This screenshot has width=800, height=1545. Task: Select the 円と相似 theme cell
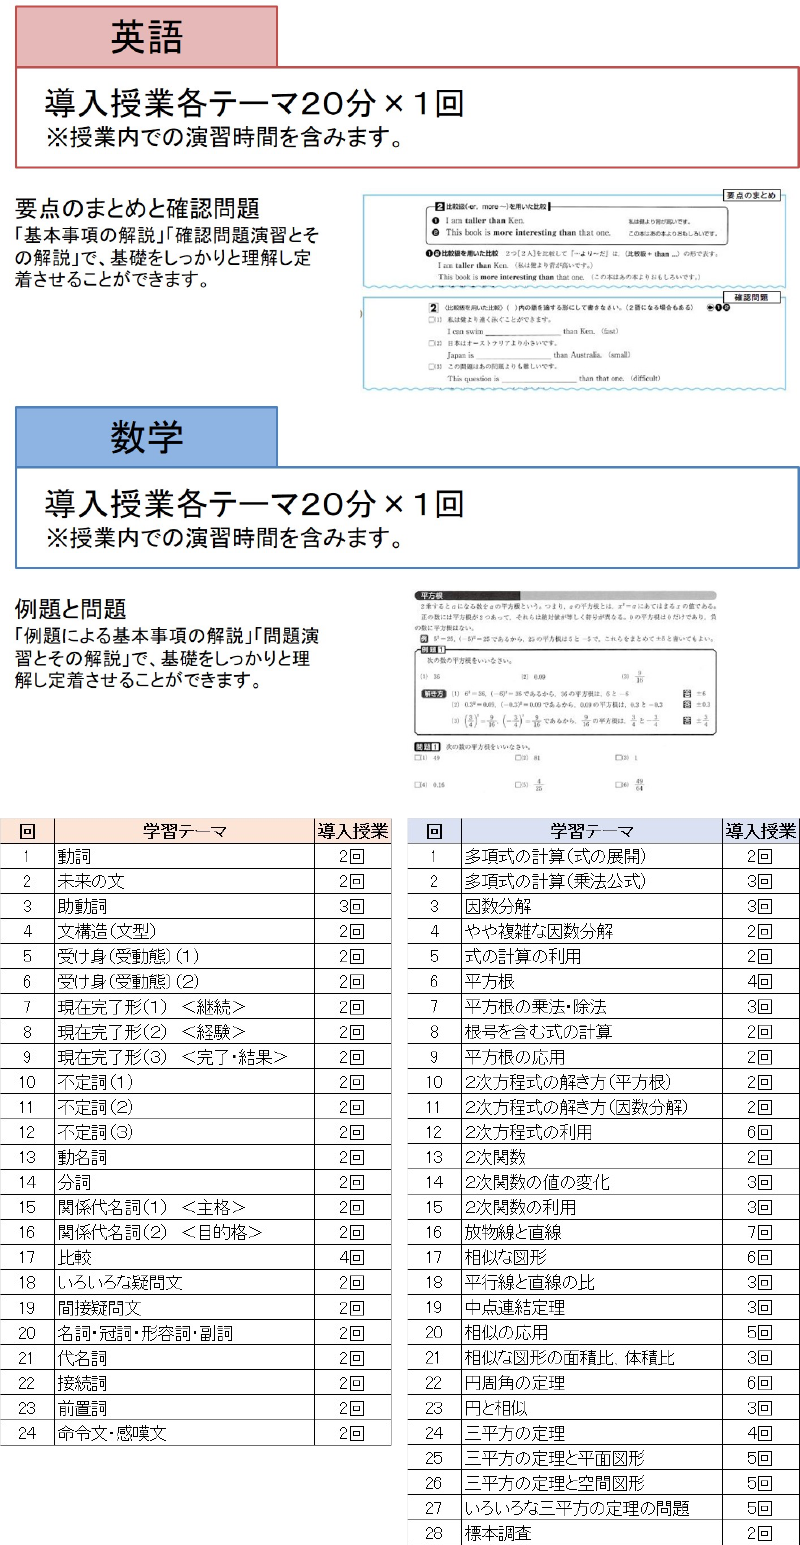point(592,1408)
